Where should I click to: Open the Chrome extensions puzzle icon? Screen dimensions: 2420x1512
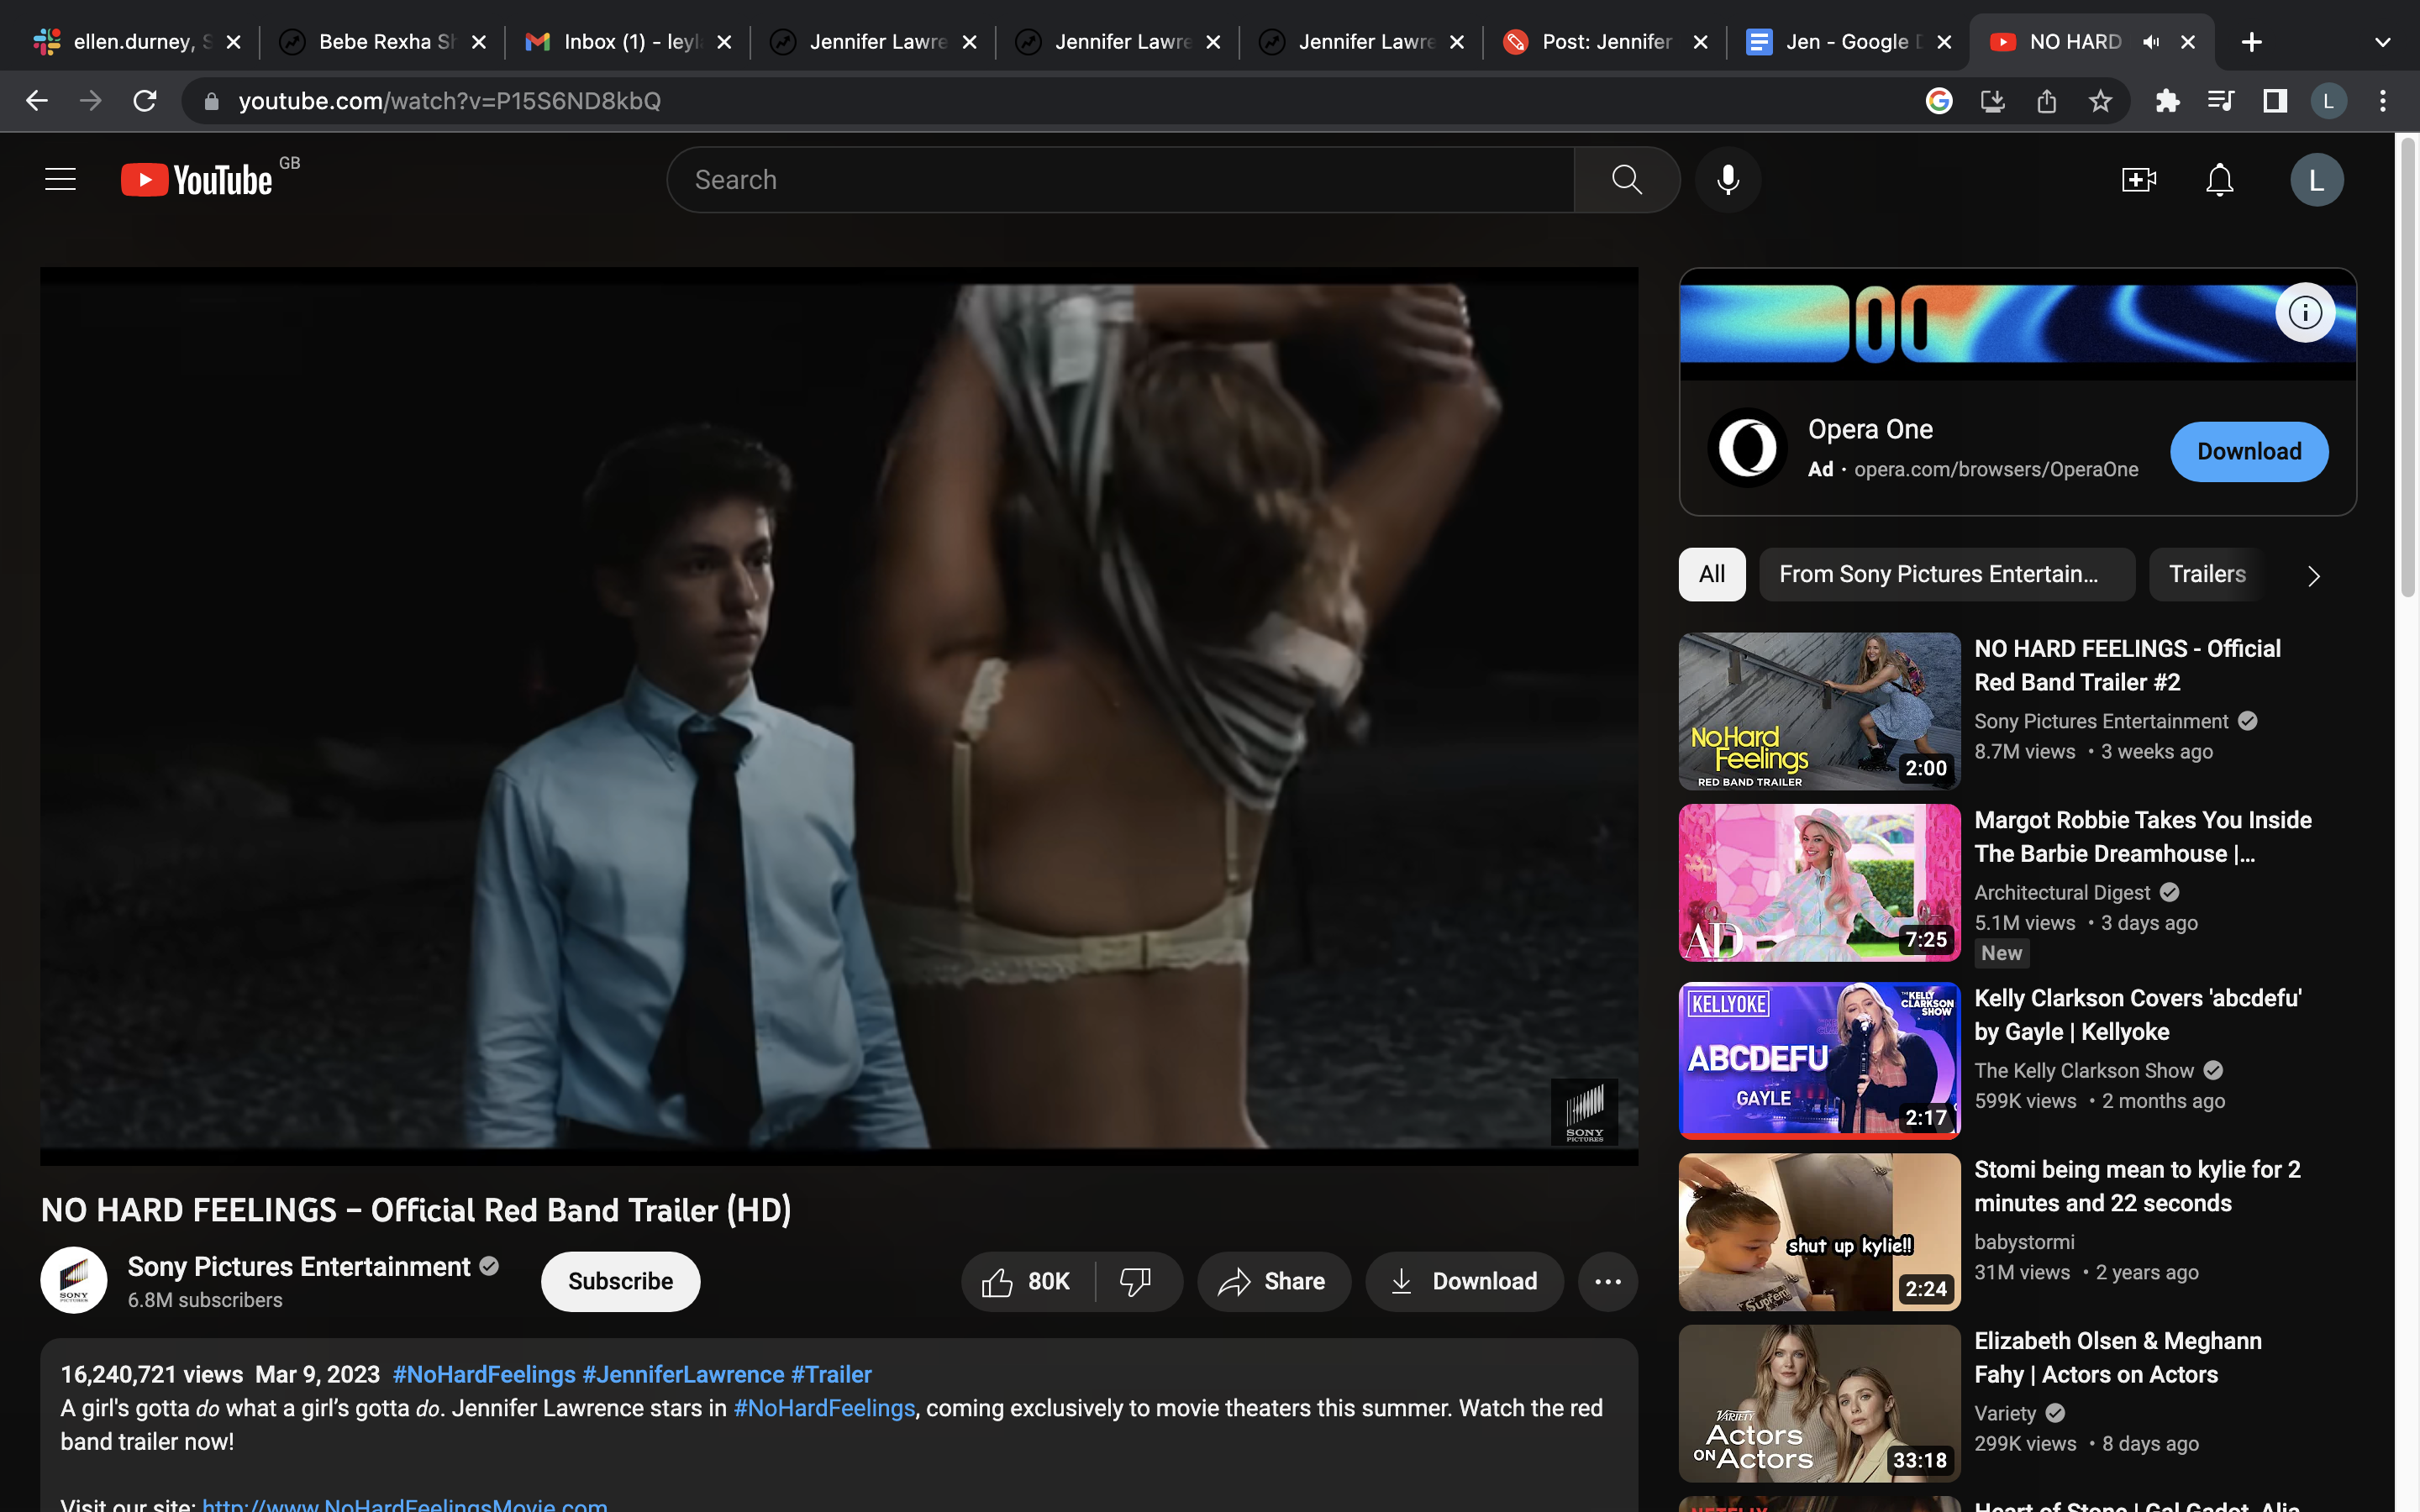click(2166, 101)
